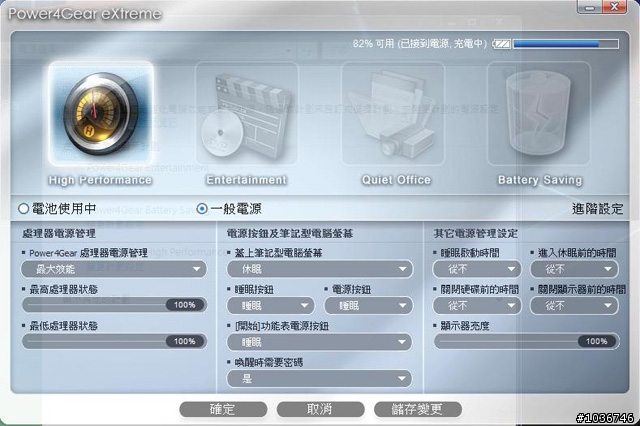Click the Battery Saving mode label
The height and width of the screenshot is (426, 640).
pyautogui.click(x=540, y=180)
